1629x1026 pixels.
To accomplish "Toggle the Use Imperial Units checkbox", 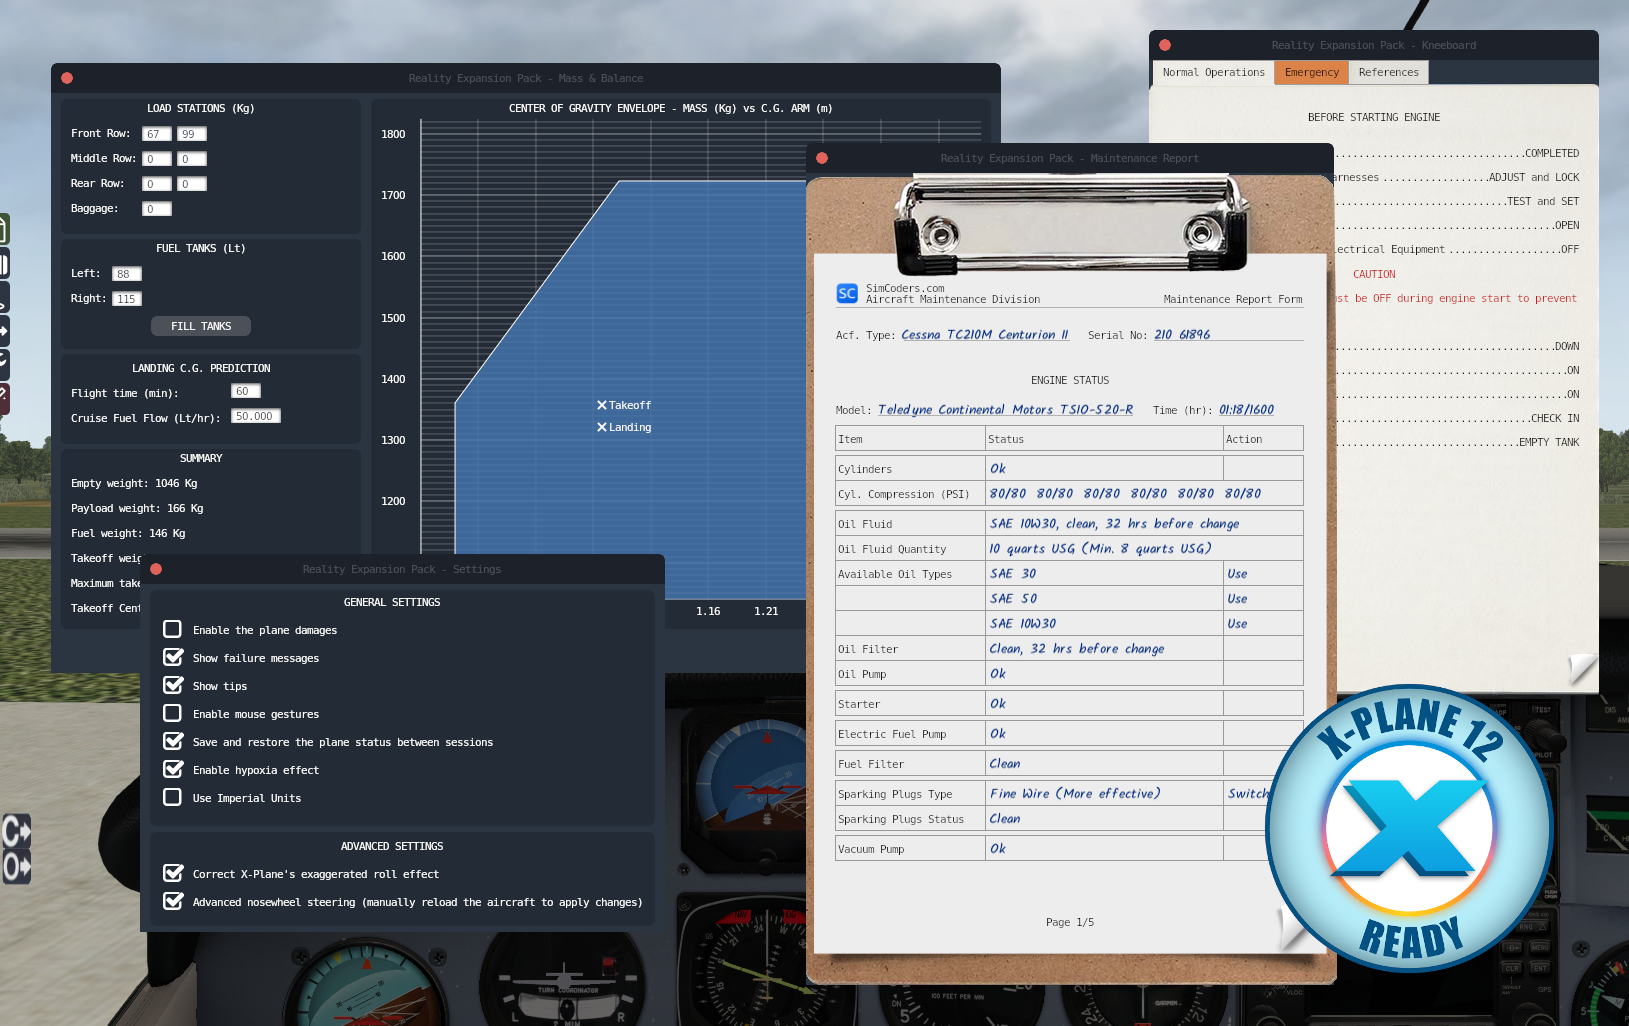I will (x=173, y=797).
